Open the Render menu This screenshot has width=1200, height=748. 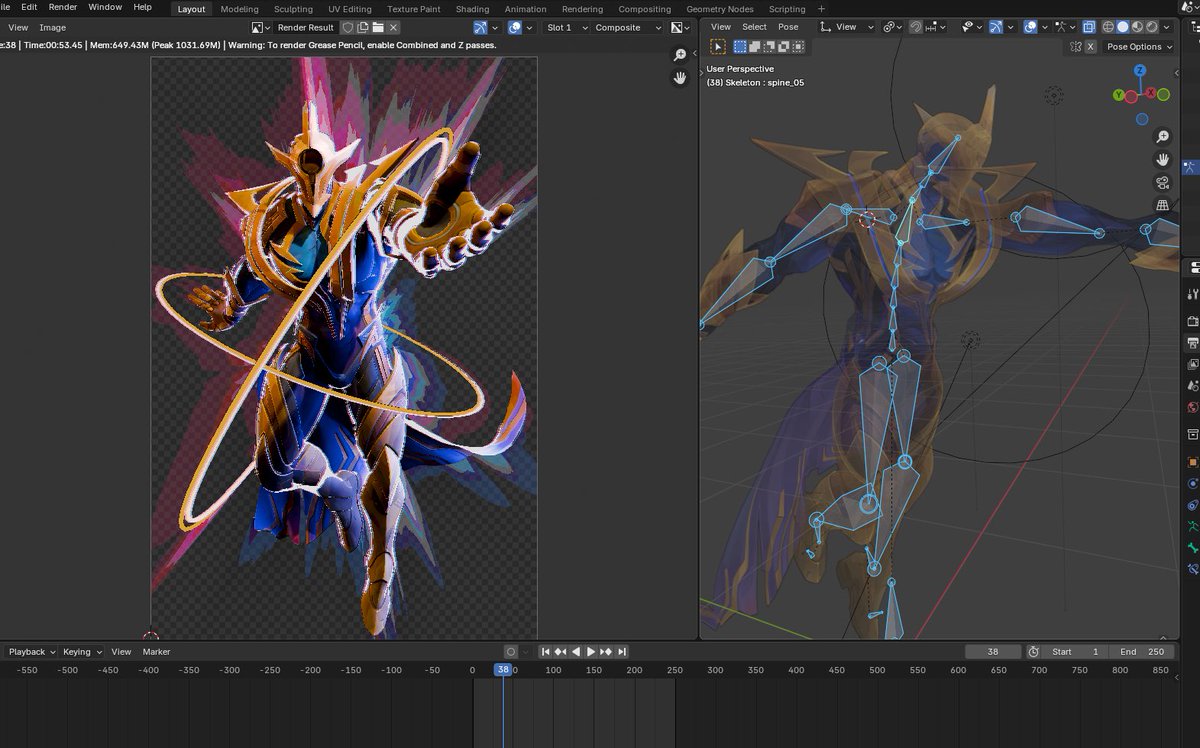(63, 7)
